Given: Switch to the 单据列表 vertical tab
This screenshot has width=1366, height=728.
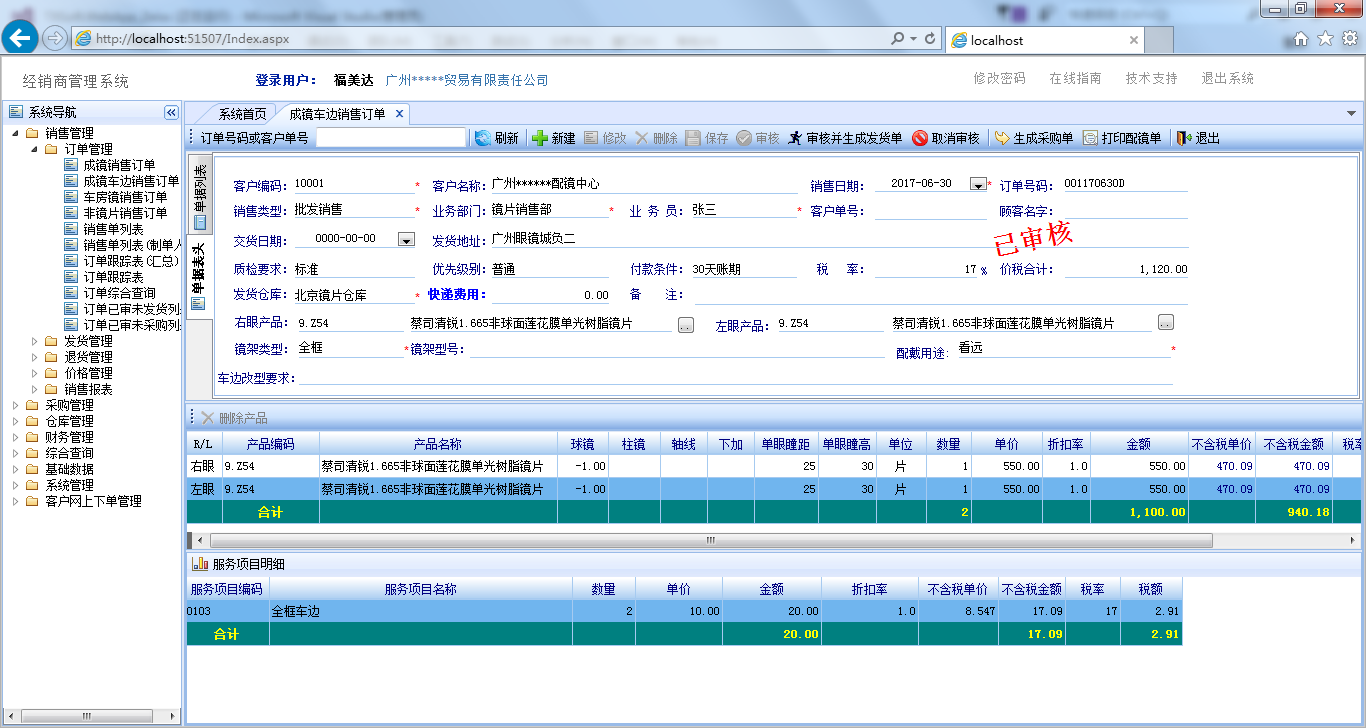Looking at the screenshot, I should (199, 197).
